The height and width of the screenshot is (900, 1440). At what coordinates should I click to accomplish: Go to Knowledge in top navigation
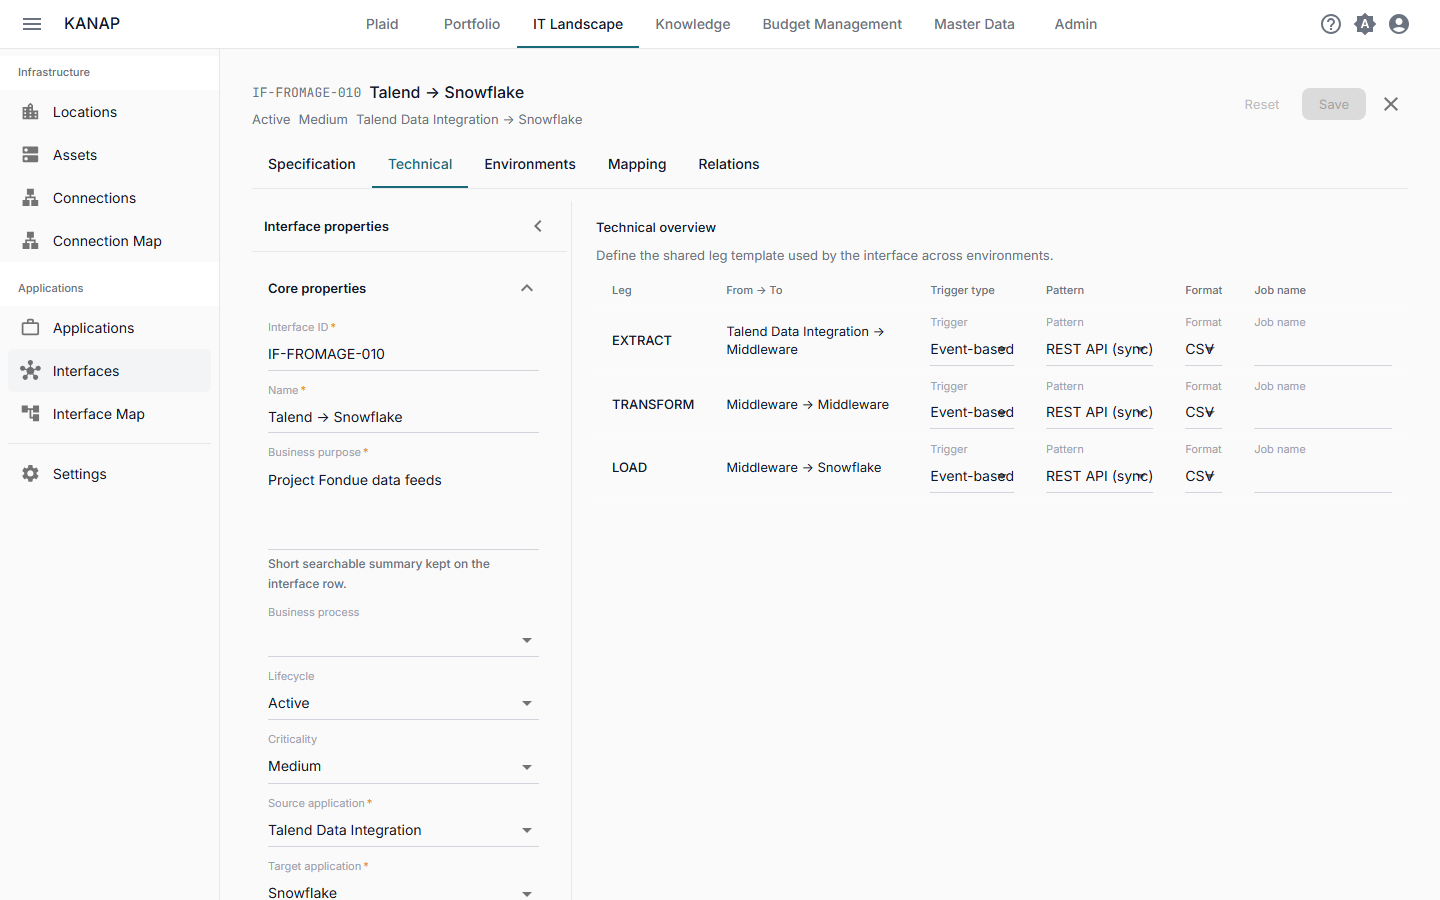click(693, 24)
